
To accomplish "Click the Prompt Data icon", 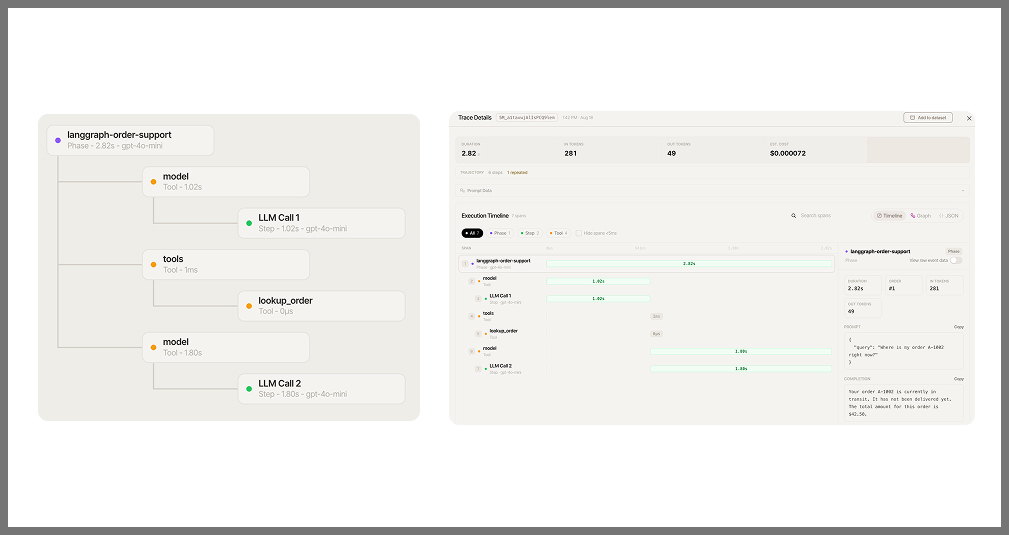I will point(463,191).
